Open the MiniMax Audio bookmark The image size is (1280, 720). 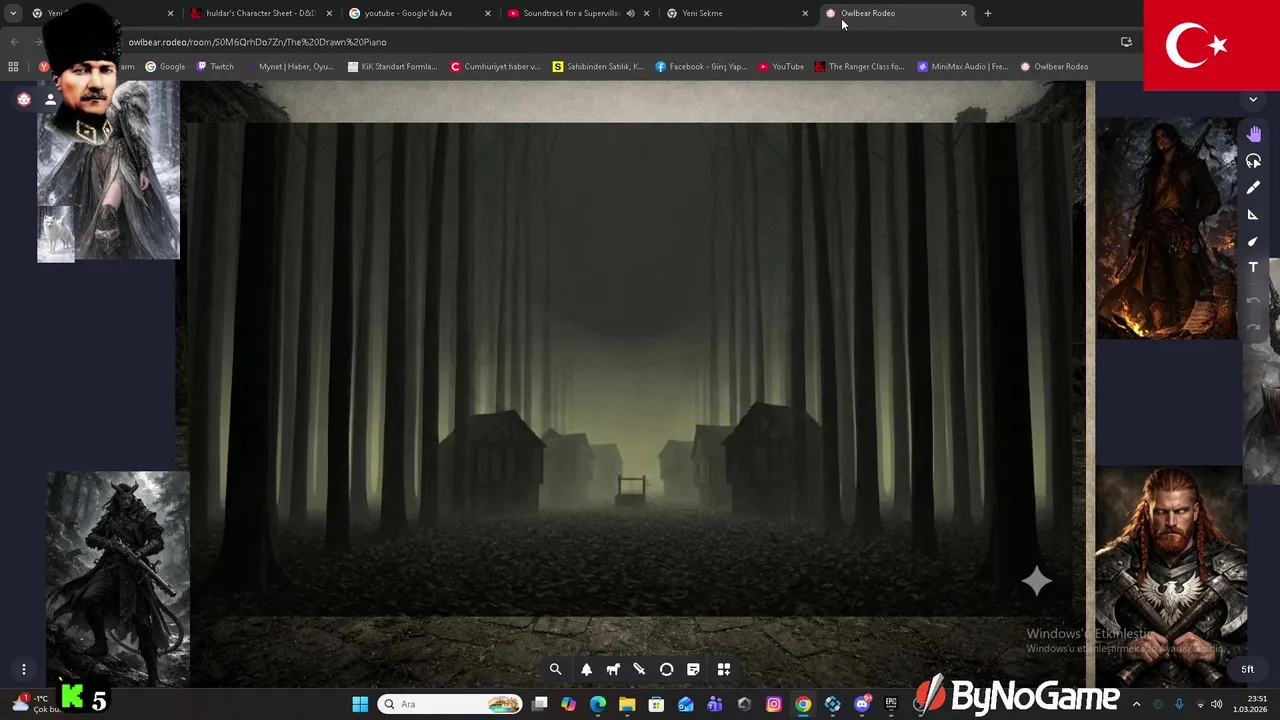point(963,67)
